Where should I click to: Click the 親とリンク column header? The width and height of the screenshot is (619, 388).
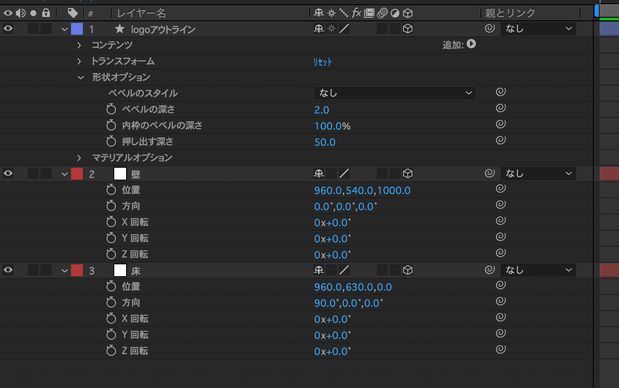point(510,13)
